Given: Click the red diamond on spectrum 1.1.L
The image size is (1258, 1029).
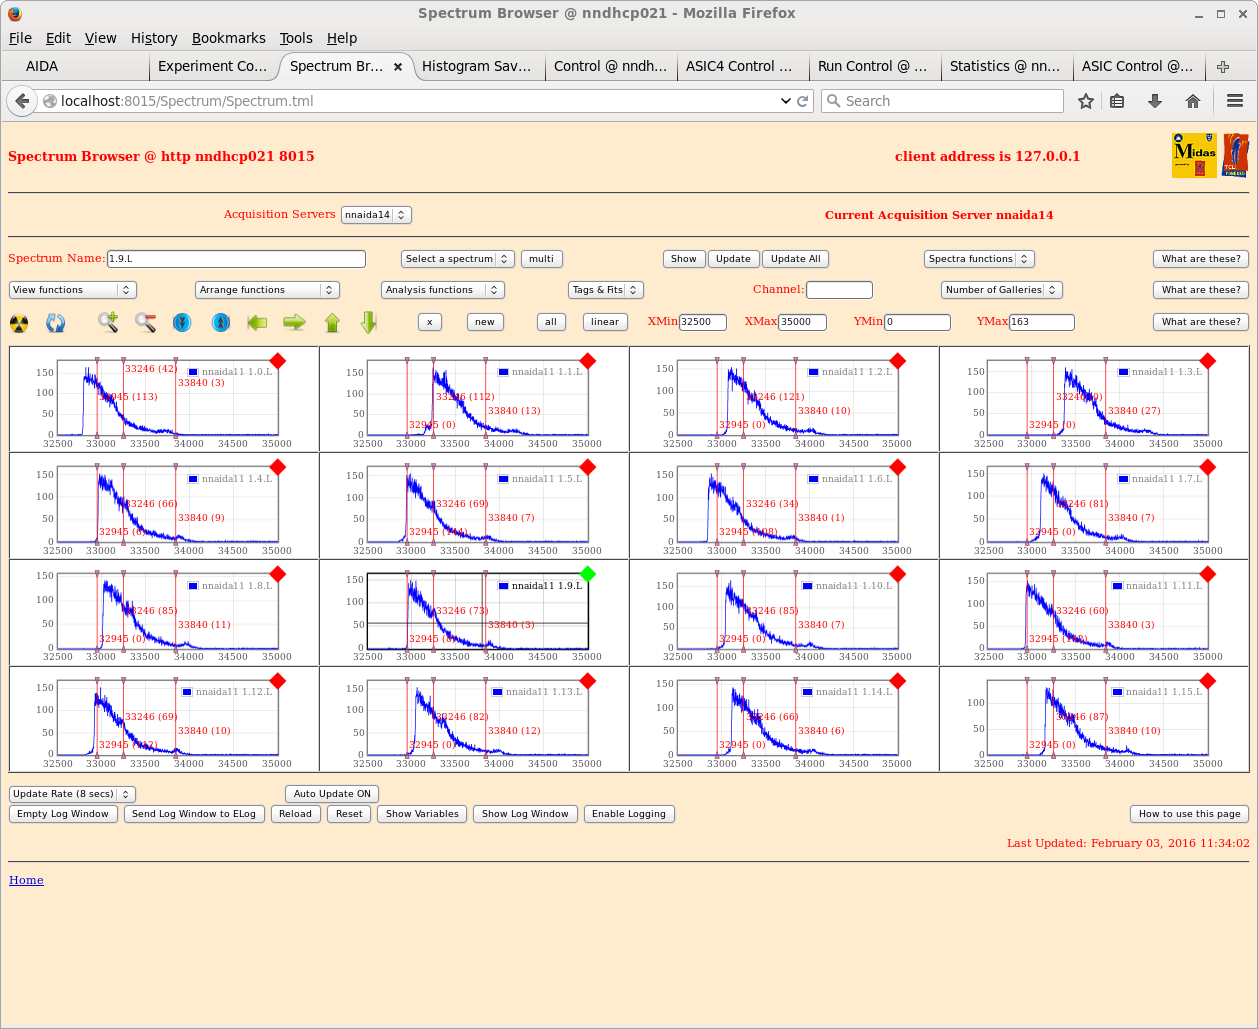Looking at the screenshot, I should tap(588, 361).
